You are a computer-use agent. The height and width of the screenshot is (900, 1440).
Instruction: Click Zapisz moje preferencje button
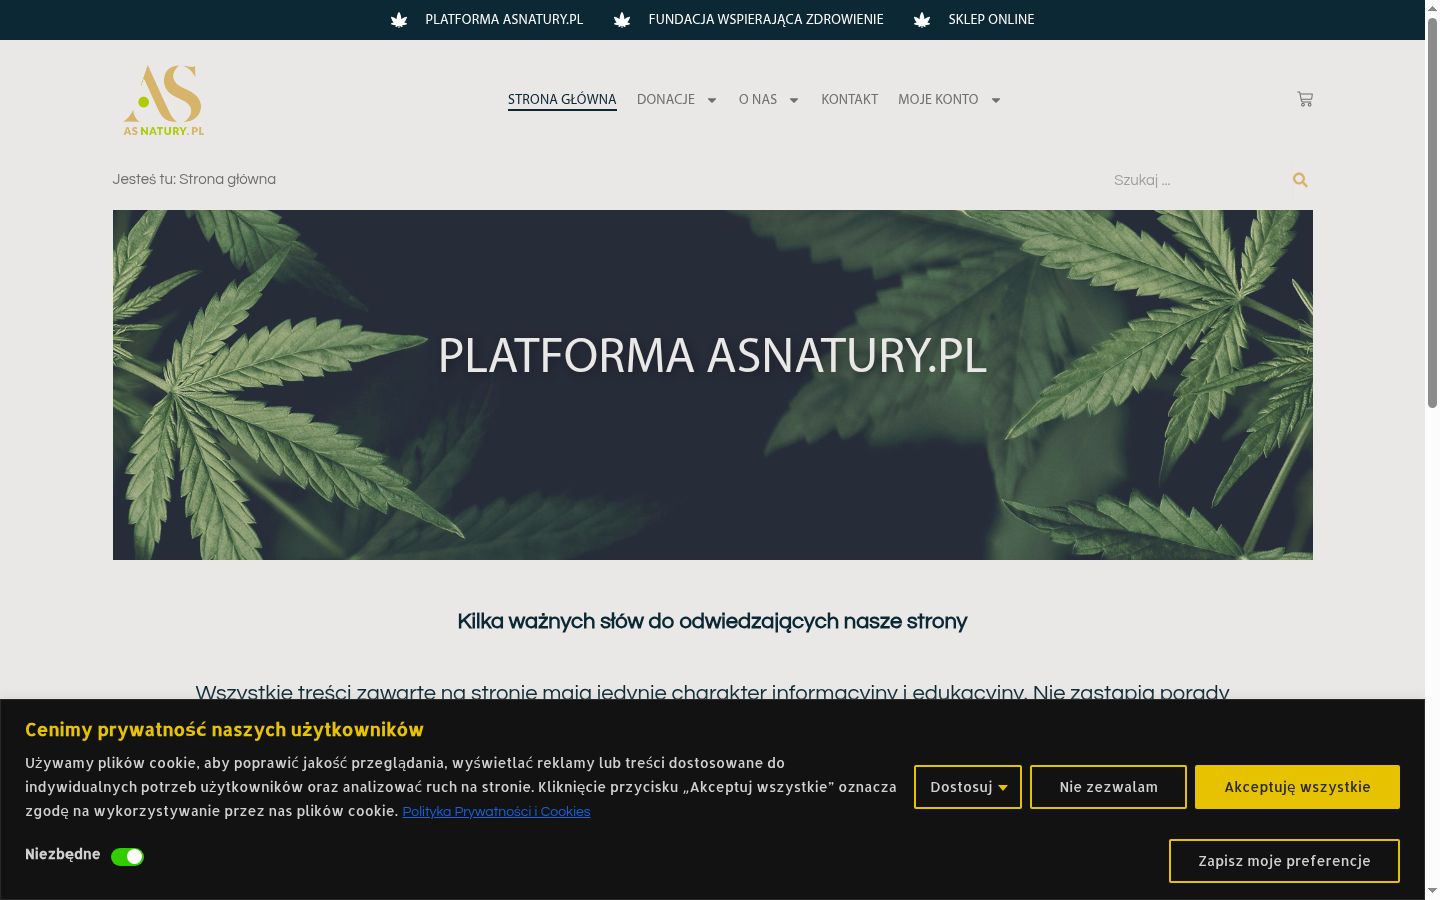tap(1284, 861)
